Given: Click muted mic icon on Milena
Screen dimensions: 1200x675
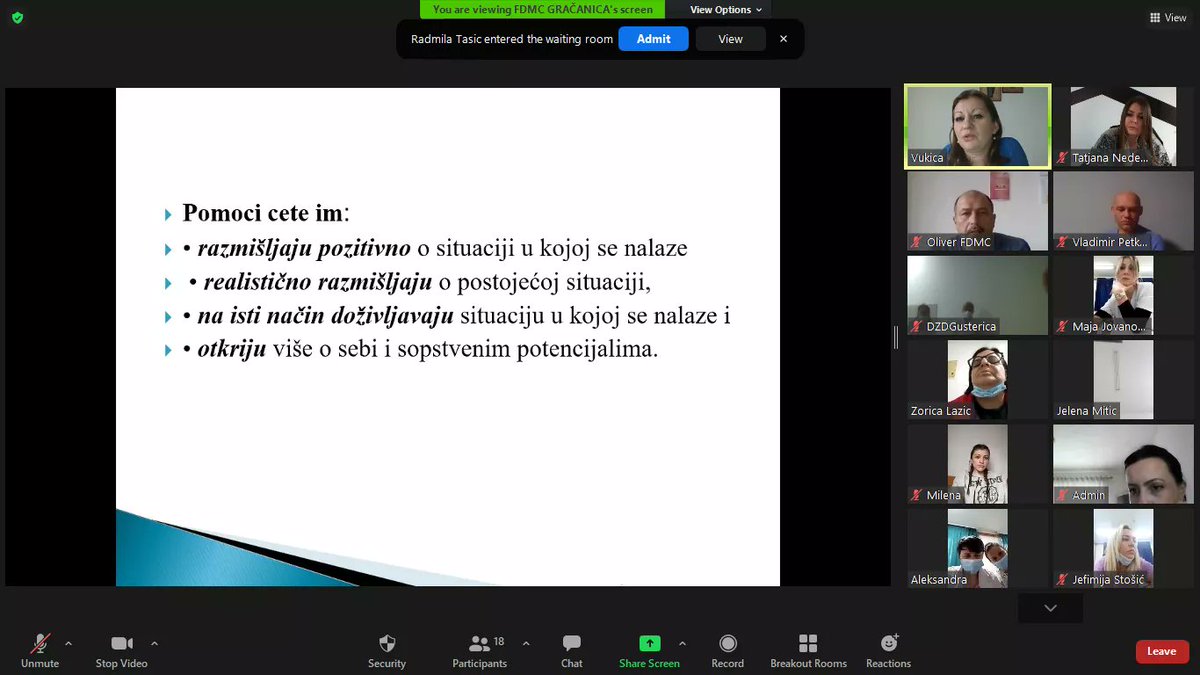Looking at the screenshot, I should 917,496.
